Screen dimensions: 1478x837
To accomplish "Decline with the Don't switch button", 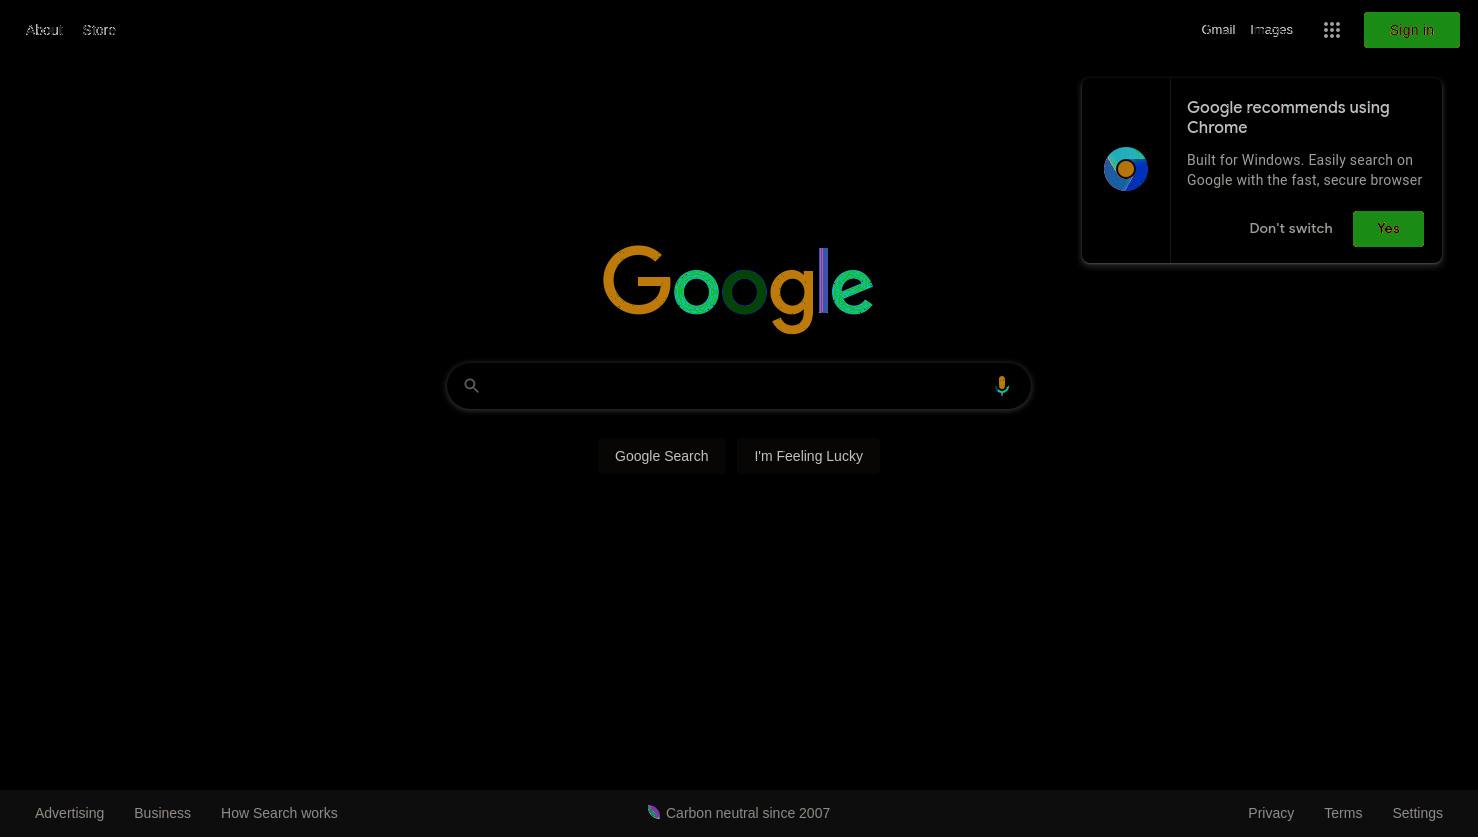I will click(x=1290, y=229).
